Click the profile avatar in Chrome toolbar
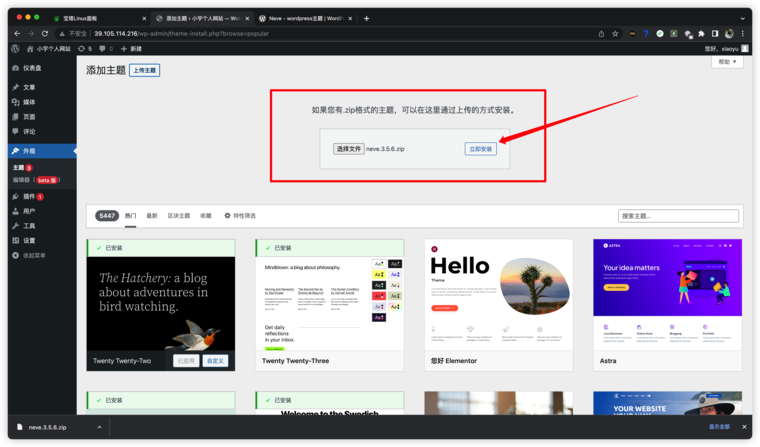 point(729,33)
